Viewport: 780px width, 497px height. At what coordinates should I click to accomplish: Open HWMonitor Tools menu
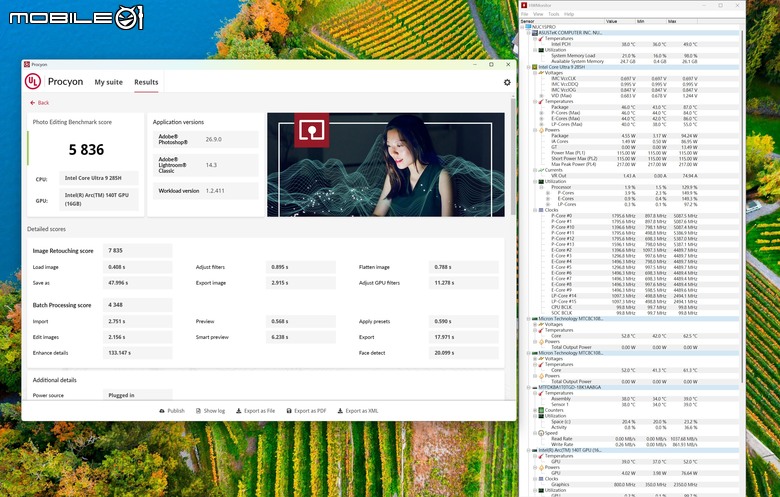pyautogui.click(x=553, y=14)
